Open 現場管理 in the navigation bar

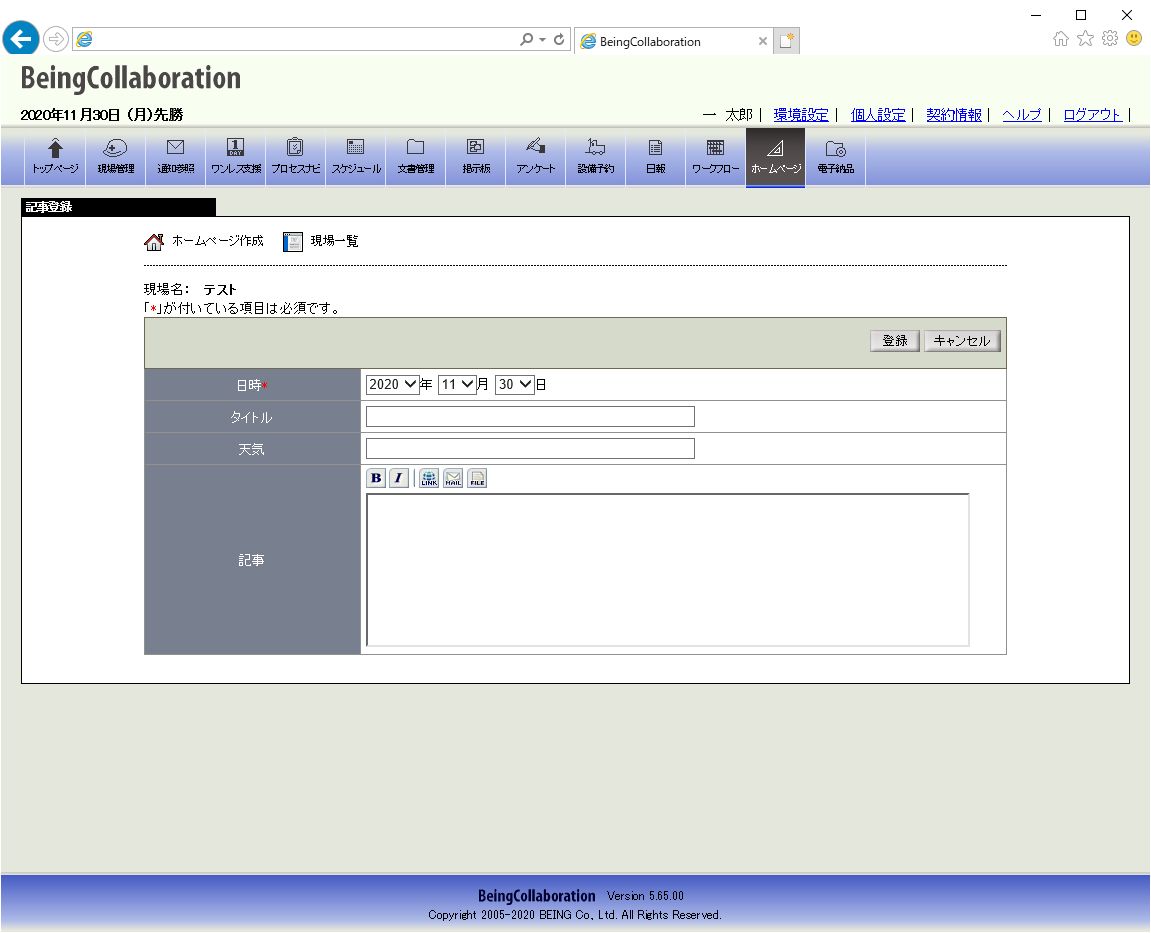click(115, 156)
